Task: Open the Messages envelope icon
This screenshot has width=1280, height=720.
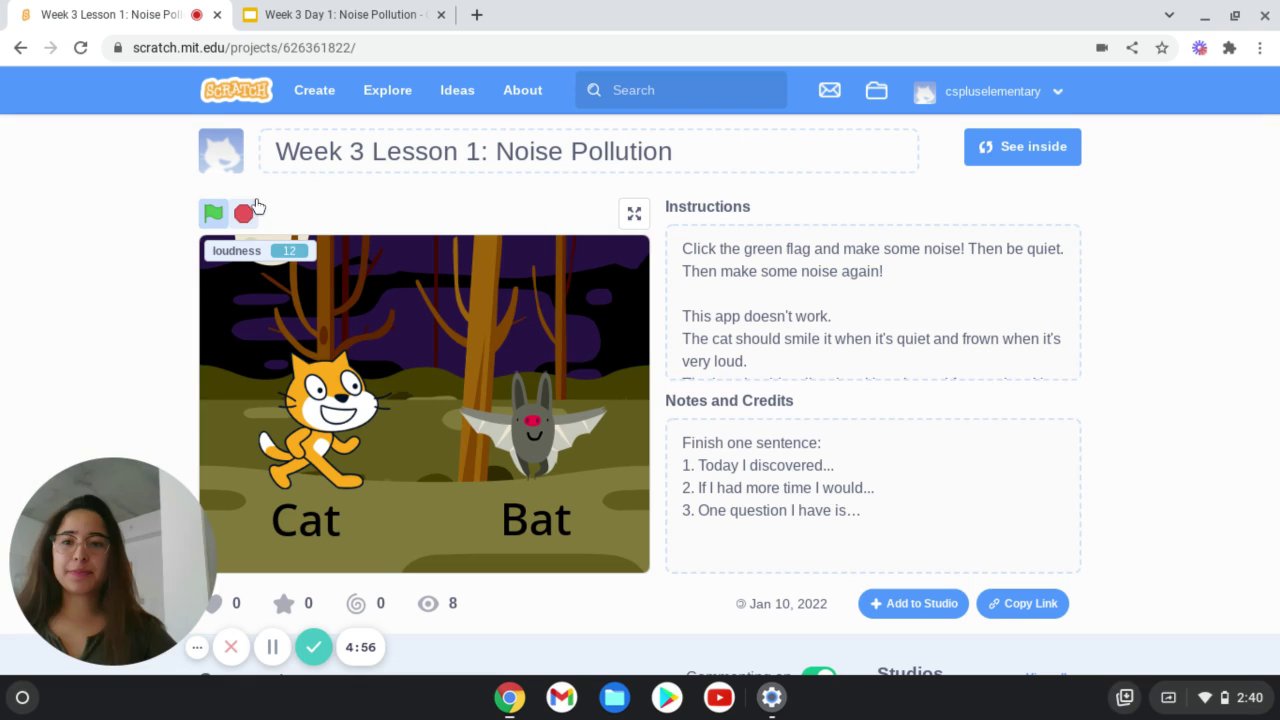Action: (829, 90)
